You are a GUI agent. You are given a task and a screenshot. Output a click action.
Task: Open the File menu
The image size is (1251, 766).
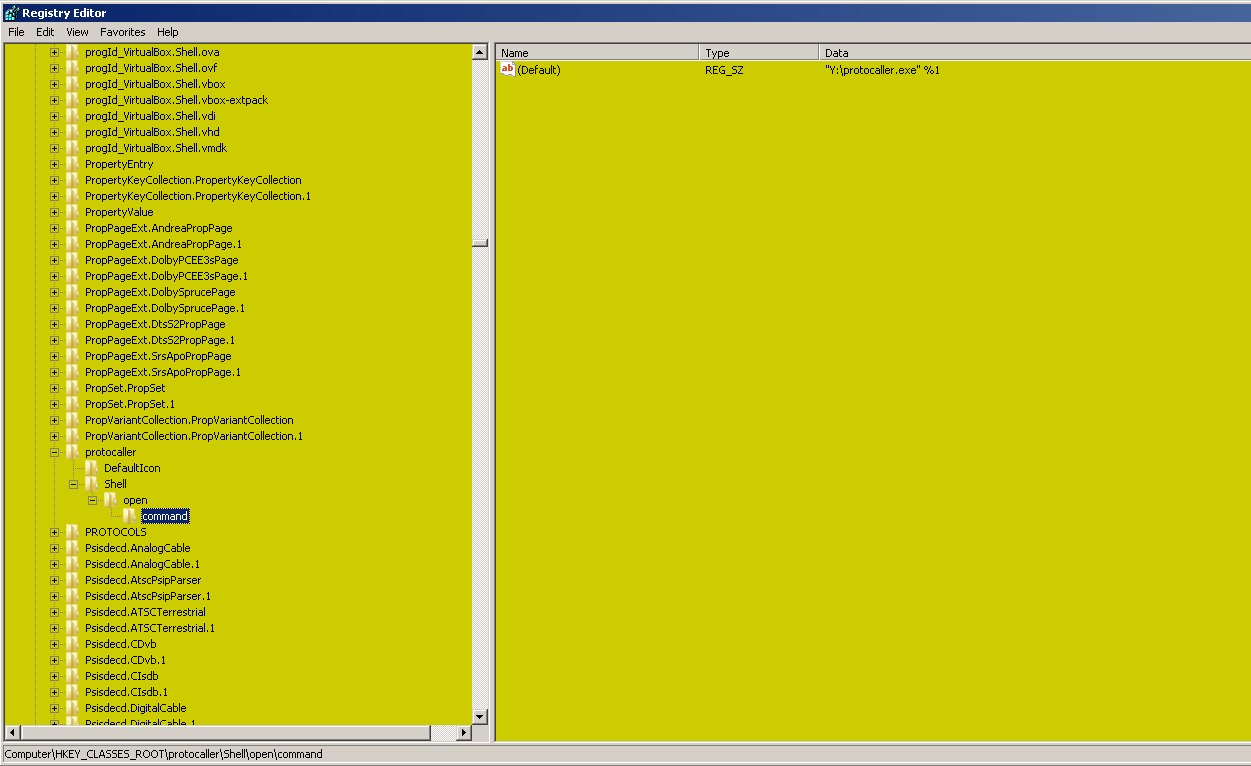[16, 32]
